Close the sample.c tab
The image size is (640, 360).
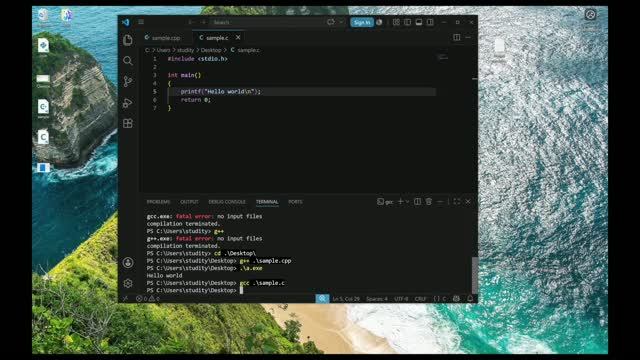click(238, 38)
